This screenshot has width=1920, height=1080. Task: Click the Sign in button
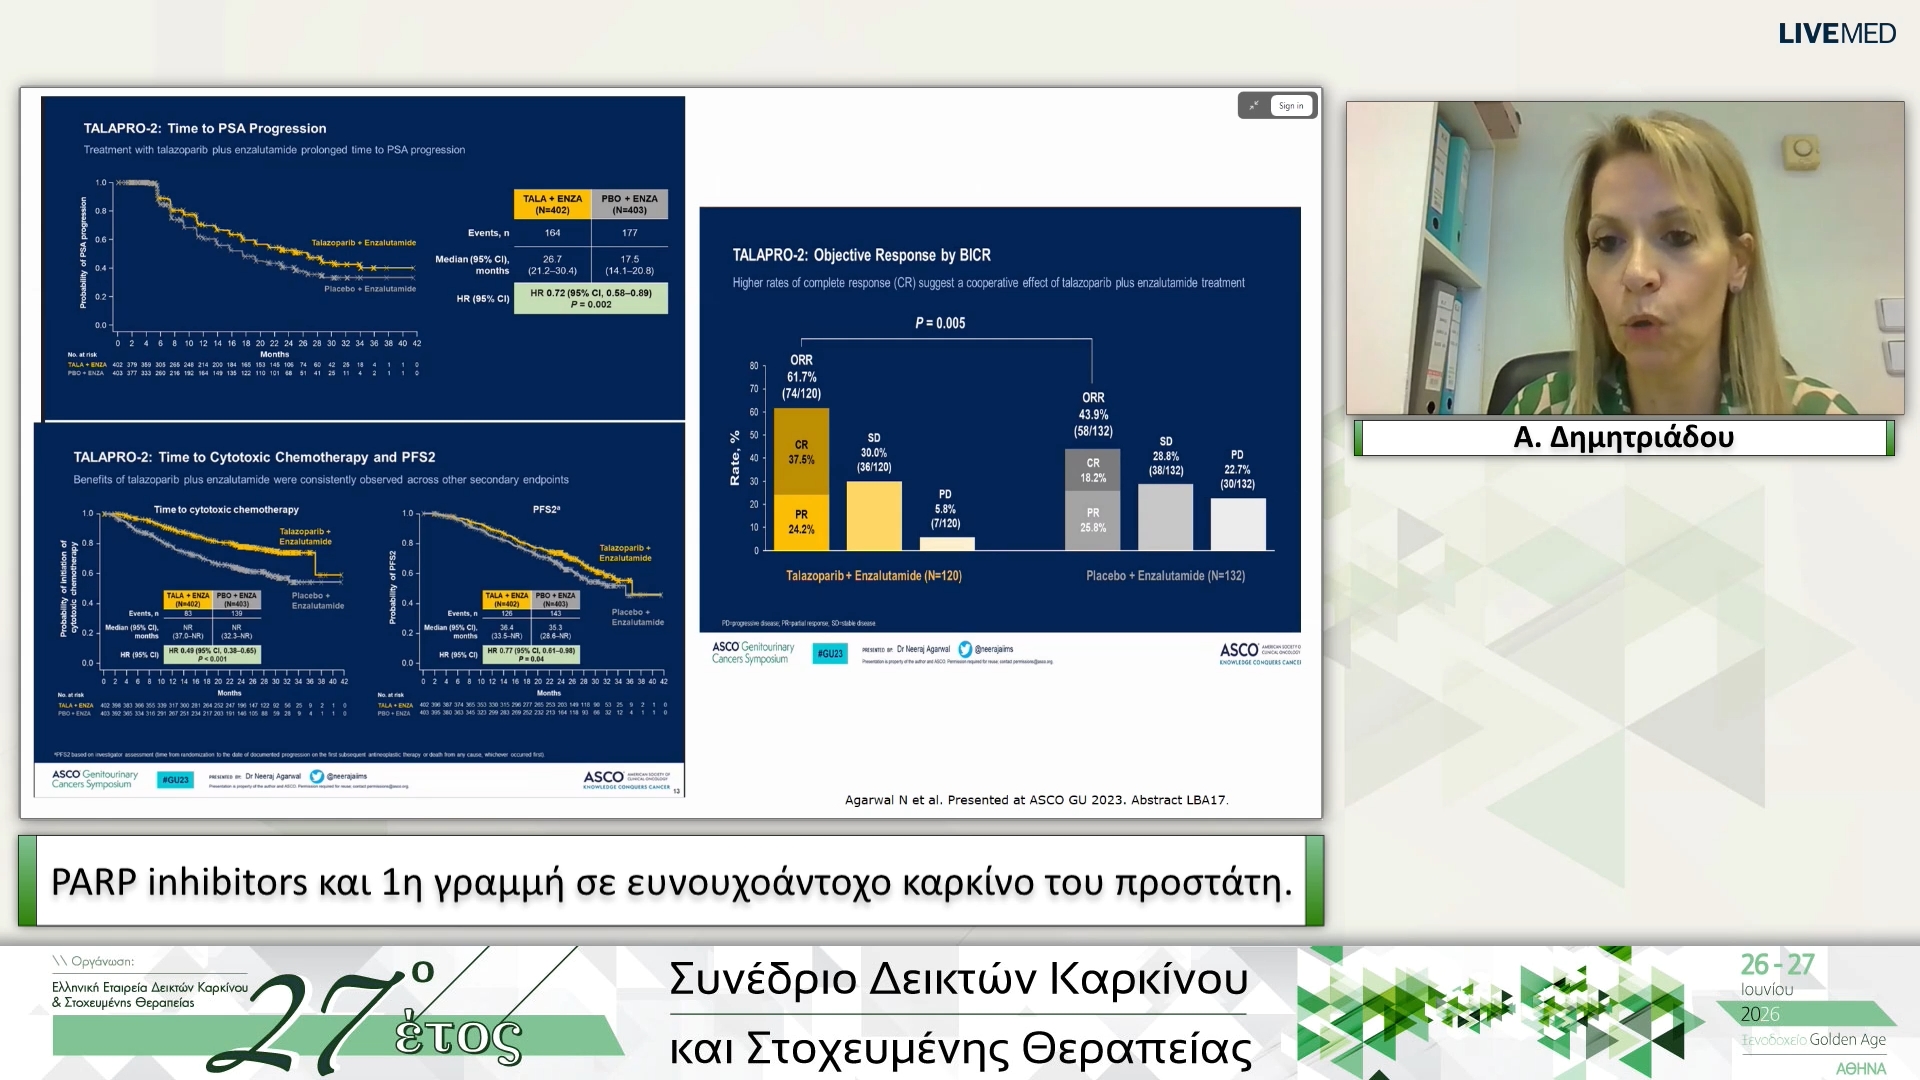coord(1291,105)
